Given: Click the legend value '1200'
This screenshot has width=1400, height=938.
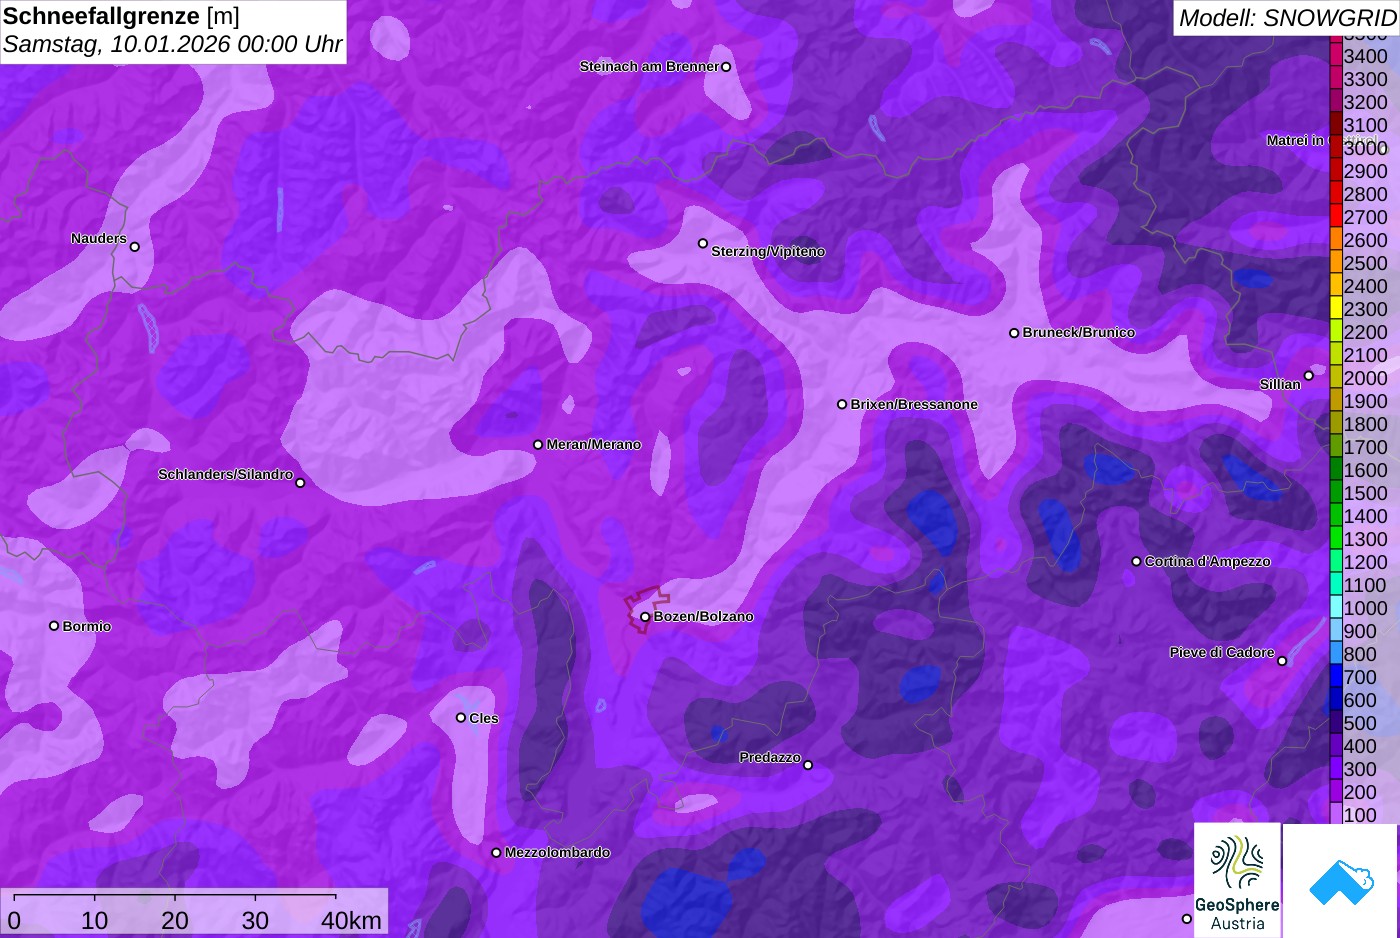Looking at the screenshot, I should click(1365, 562).
